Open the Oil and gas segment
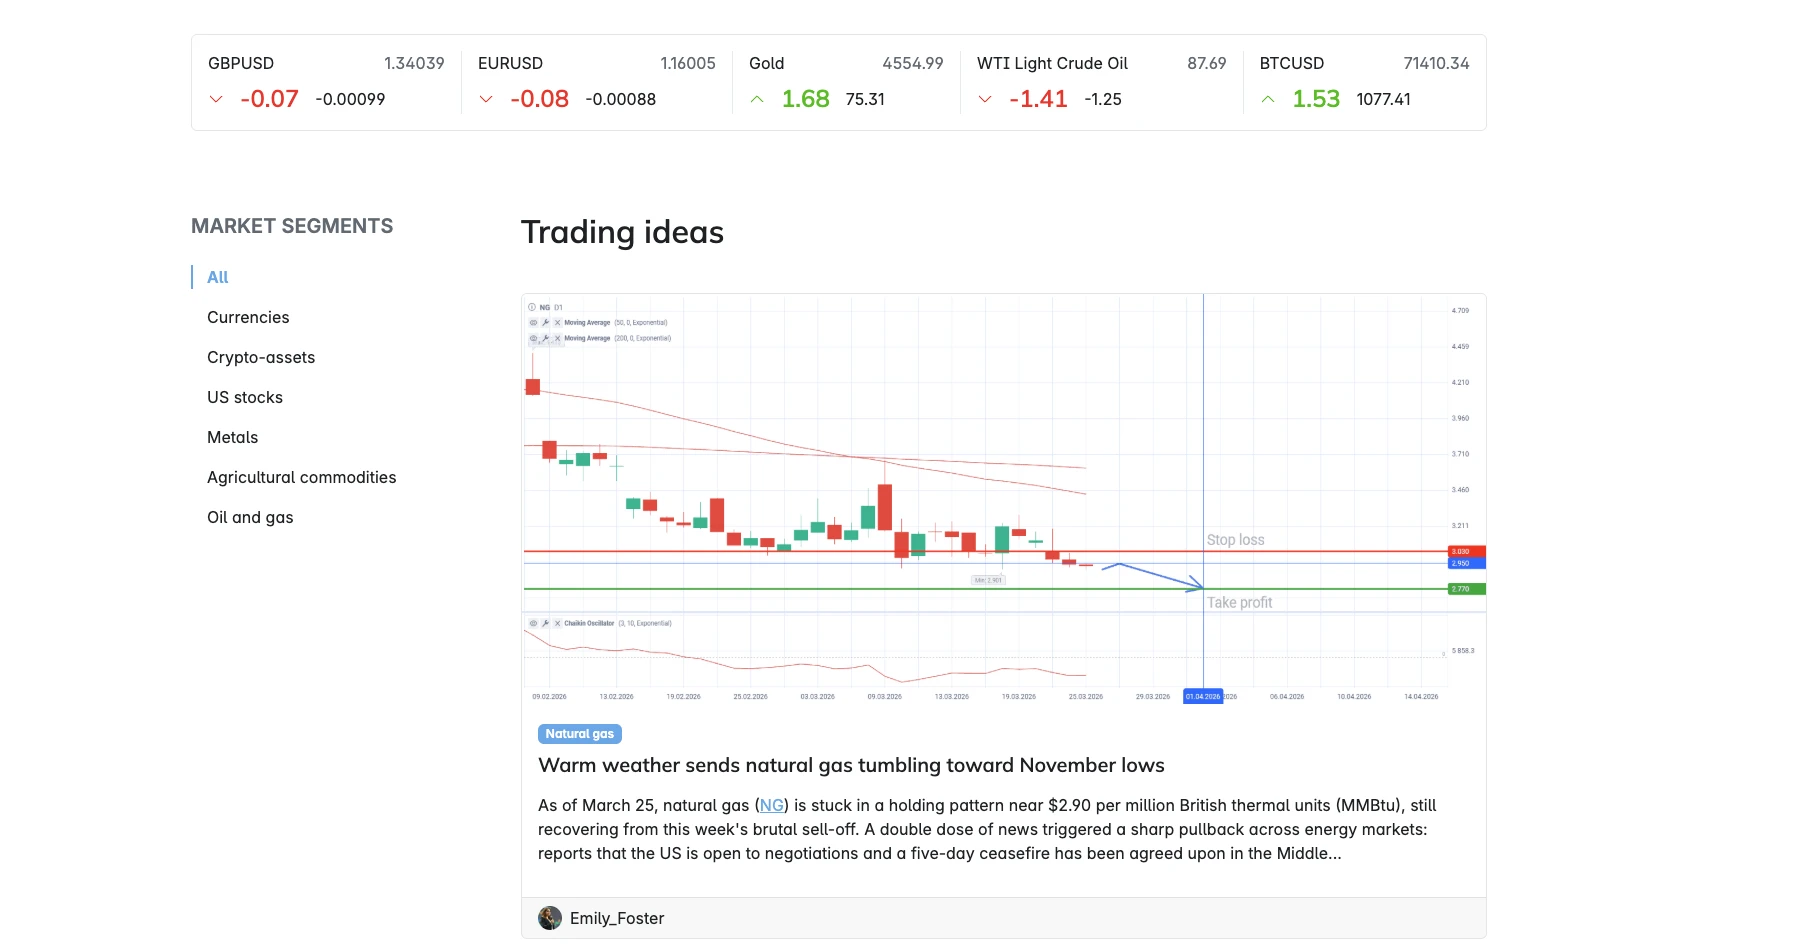The width and height of the screenshot is (1797, 952). tap(250, 517)
